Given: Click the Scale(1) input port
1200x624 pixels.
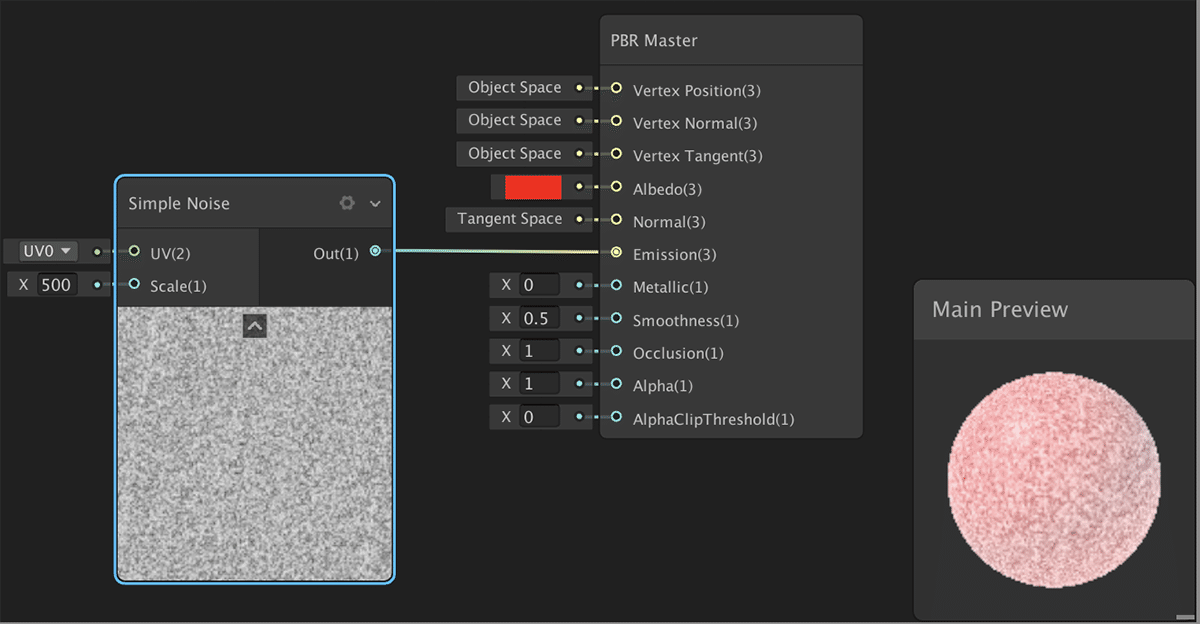Looking at the screenshot, I should [134, 285].
